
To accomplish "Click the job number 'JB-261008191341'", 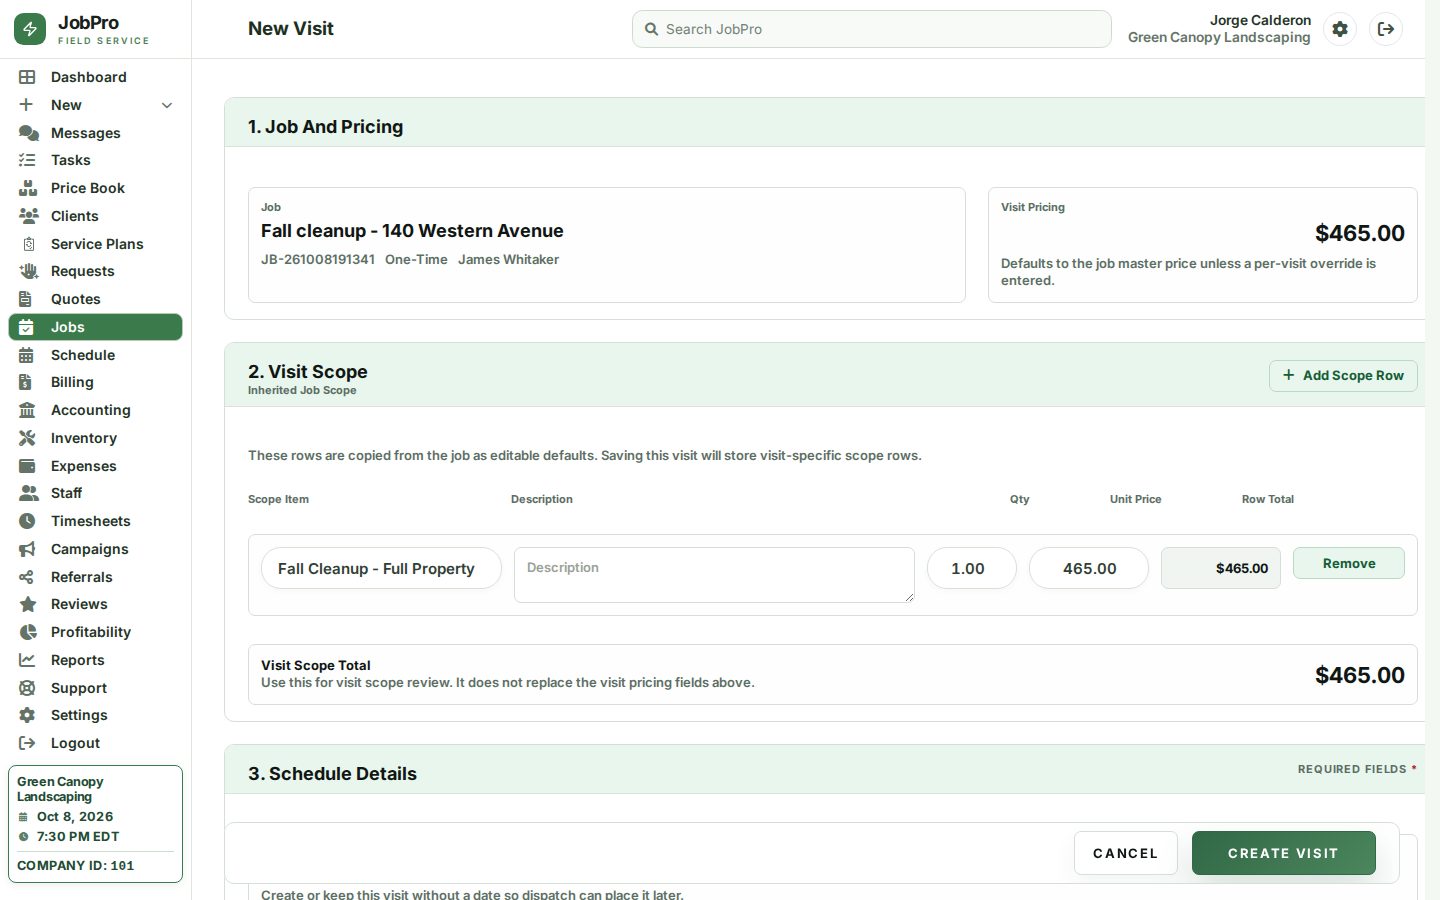I will coord(318,259).
